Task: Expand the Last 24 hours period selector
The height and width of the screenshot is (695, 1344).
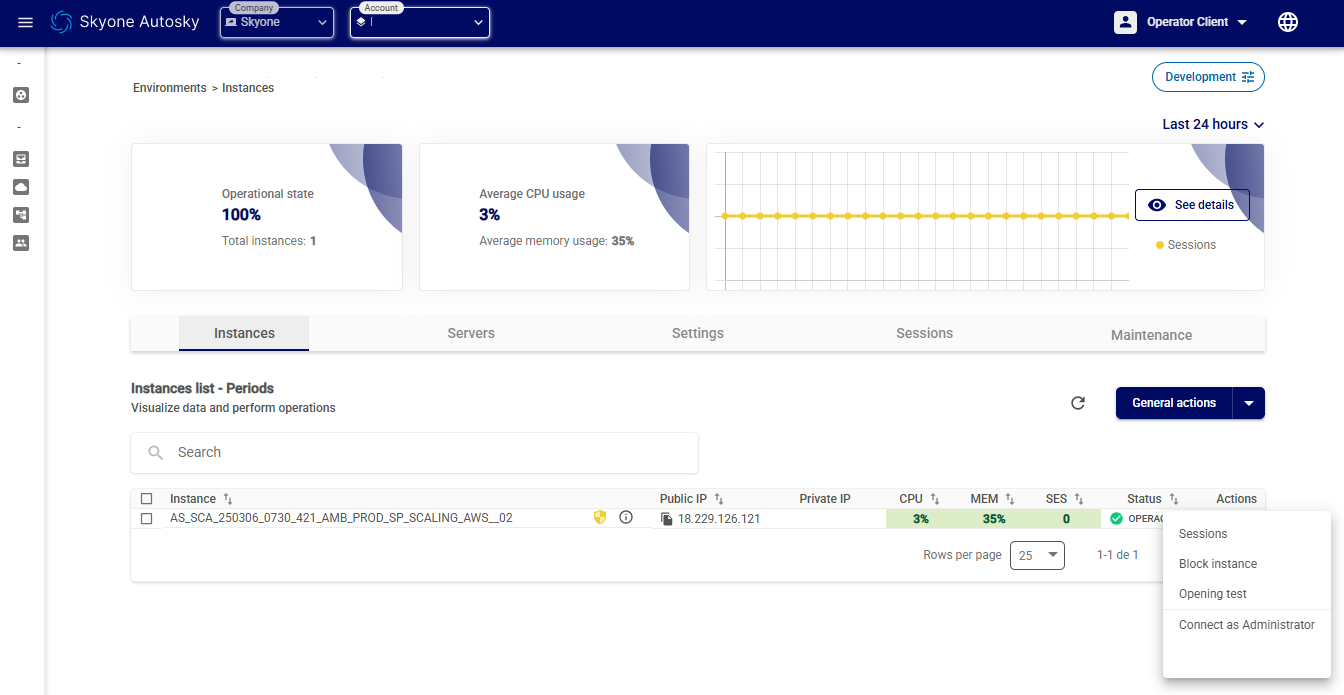Action: (1213, 125)
